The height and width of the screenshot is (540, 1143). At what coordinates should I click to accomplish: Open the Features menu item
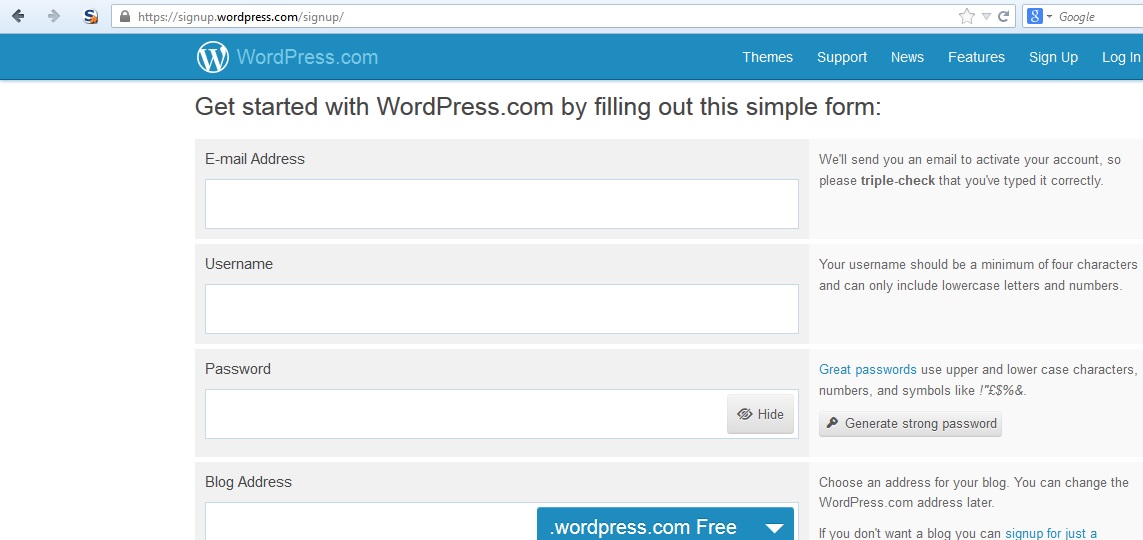click(976, 57)
